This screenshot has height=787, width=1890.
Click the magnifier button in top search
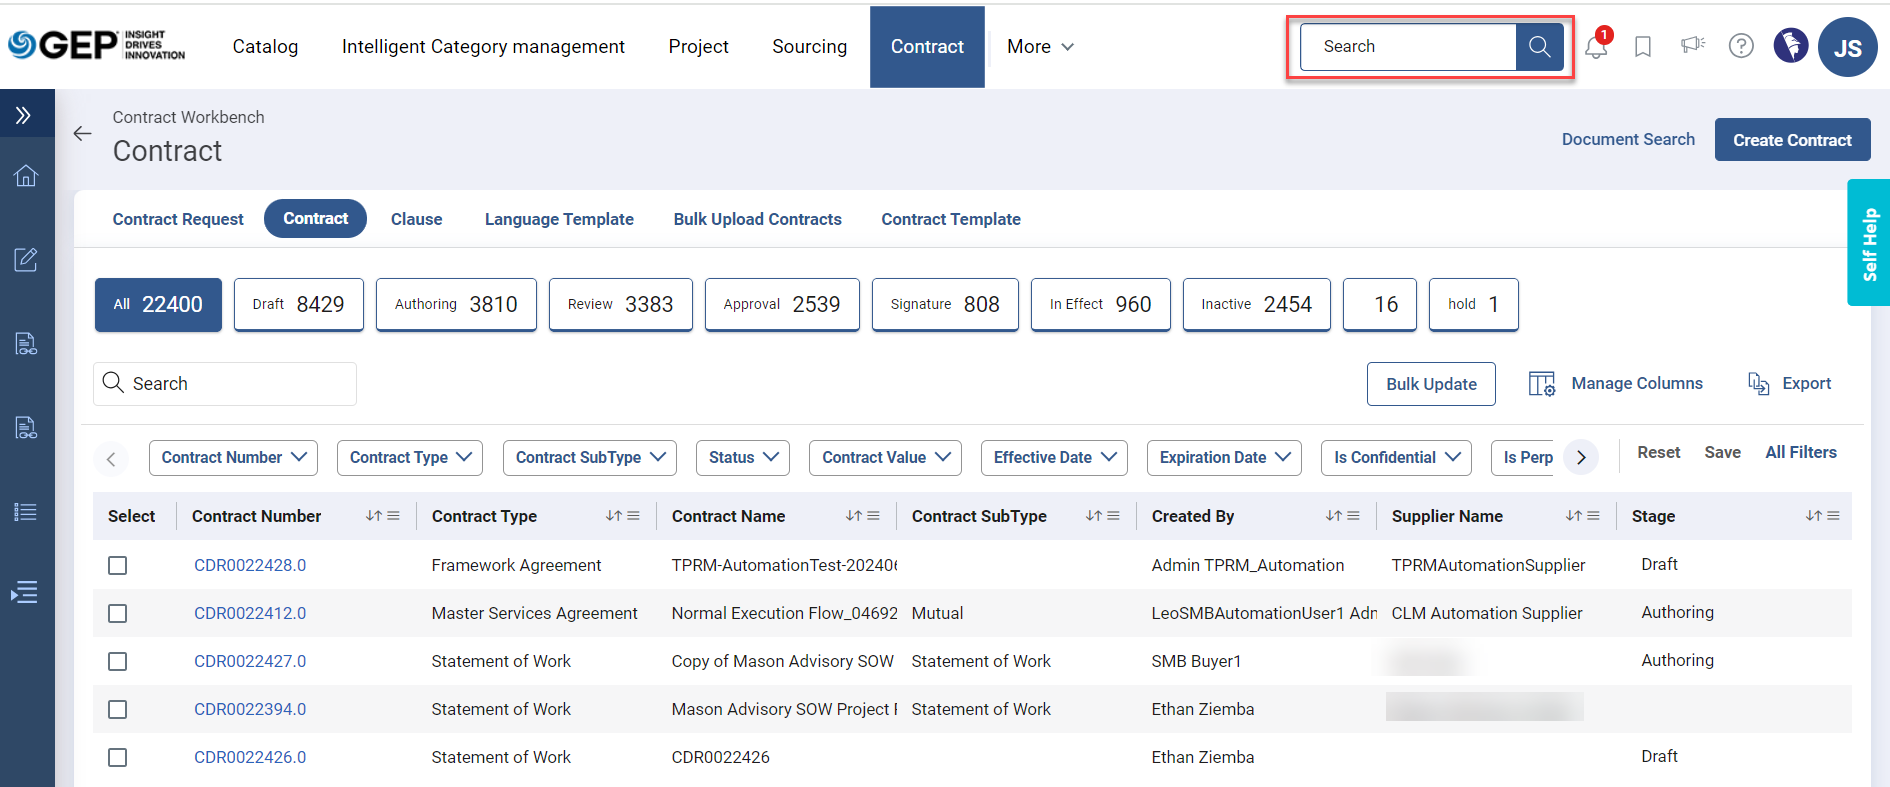pyautogui.click(x=1539, y=47)
